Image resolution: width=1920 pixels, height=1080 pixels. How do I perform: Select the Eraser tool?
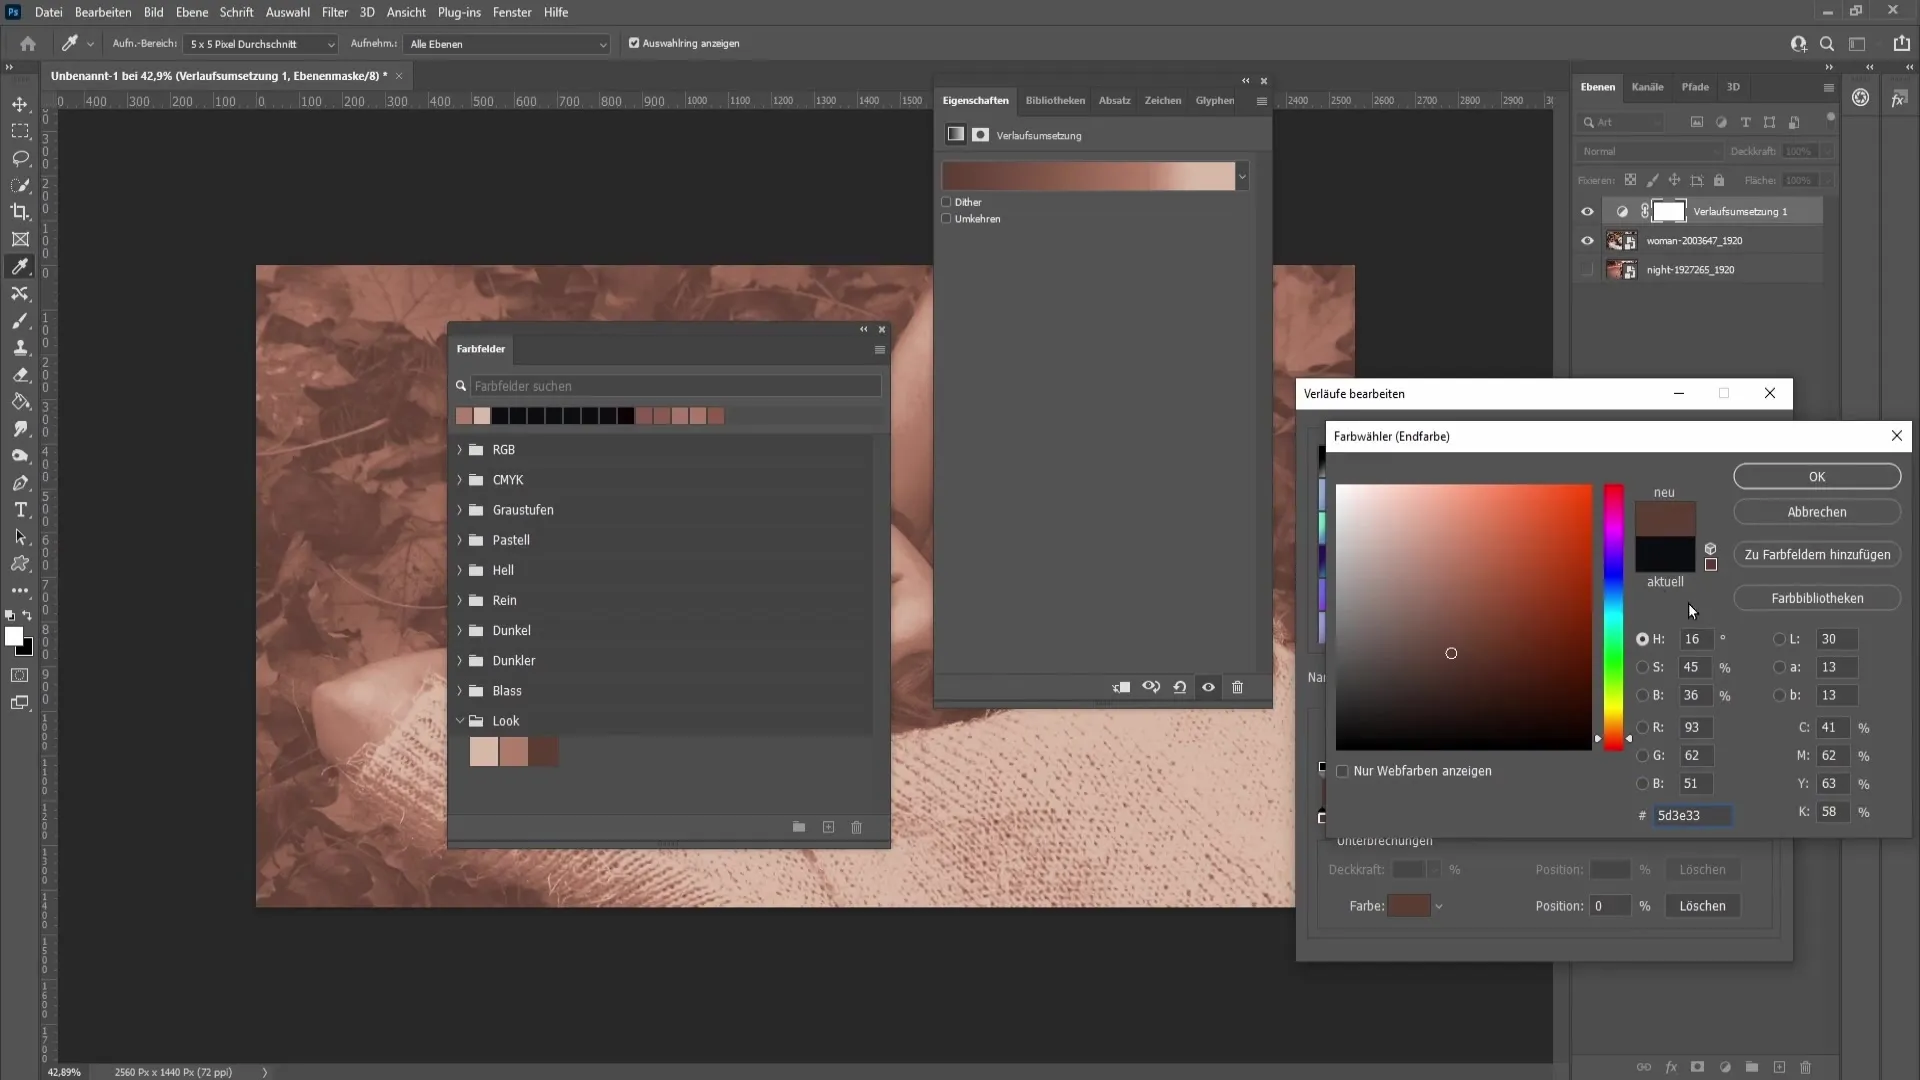tap(20, 375)
